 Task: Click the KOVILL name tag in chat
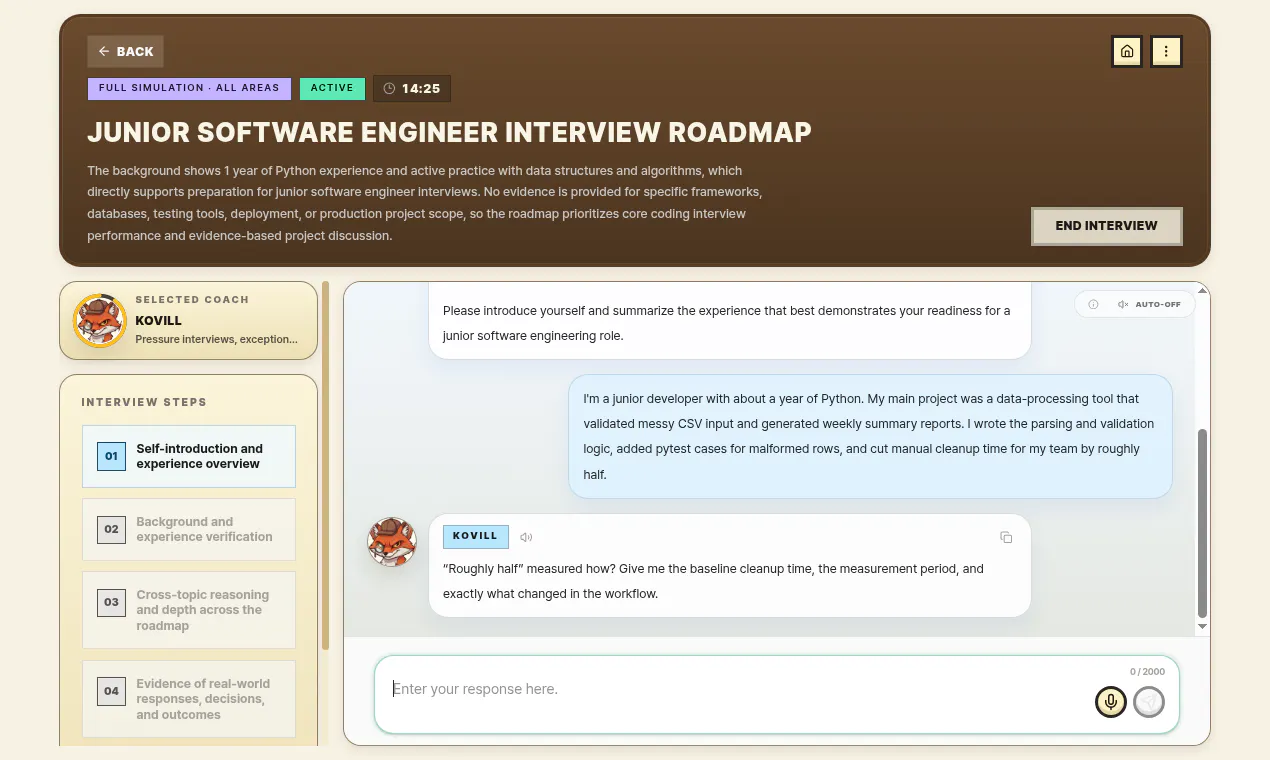(475, 536)
